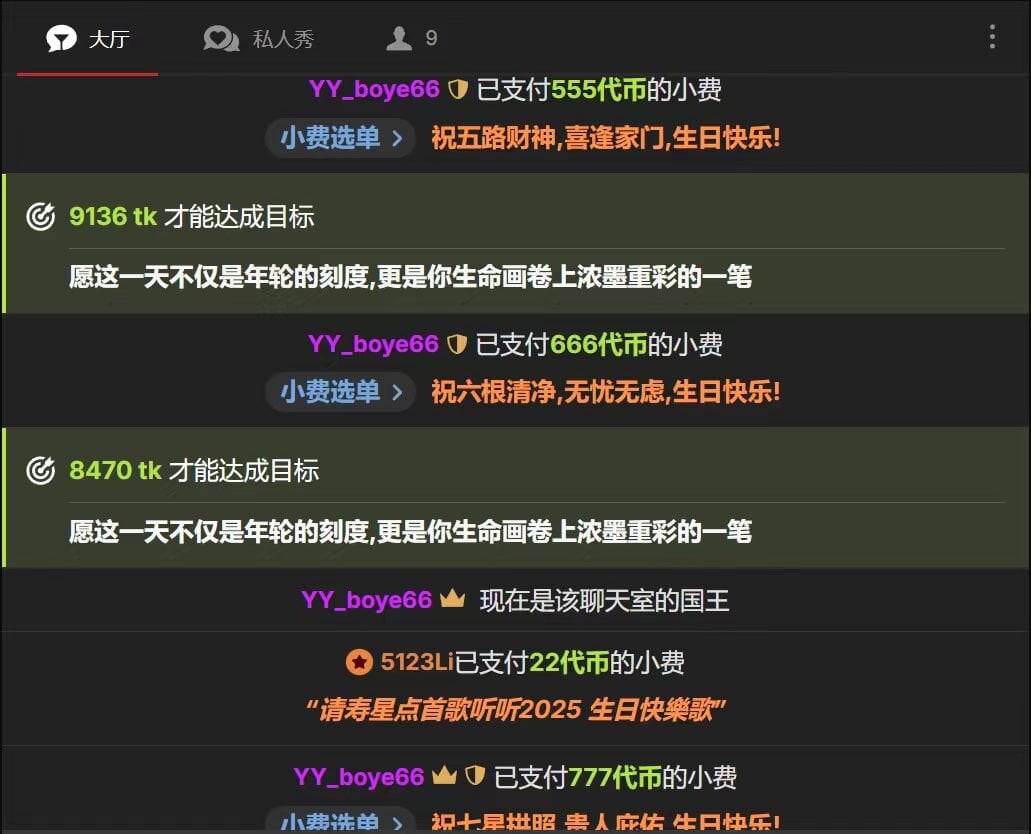Viewport: 1031px width, 834px height.
Task: Click shield badge in the 777代币 tip message
Action: click(x=475, y=777)
